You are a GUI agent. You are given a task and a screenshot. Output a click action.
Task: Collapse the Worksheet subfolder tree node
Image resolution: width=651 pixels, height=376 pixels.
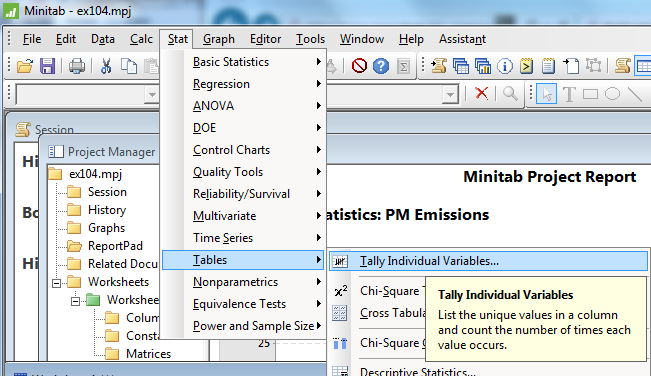(x=75, y=301)
